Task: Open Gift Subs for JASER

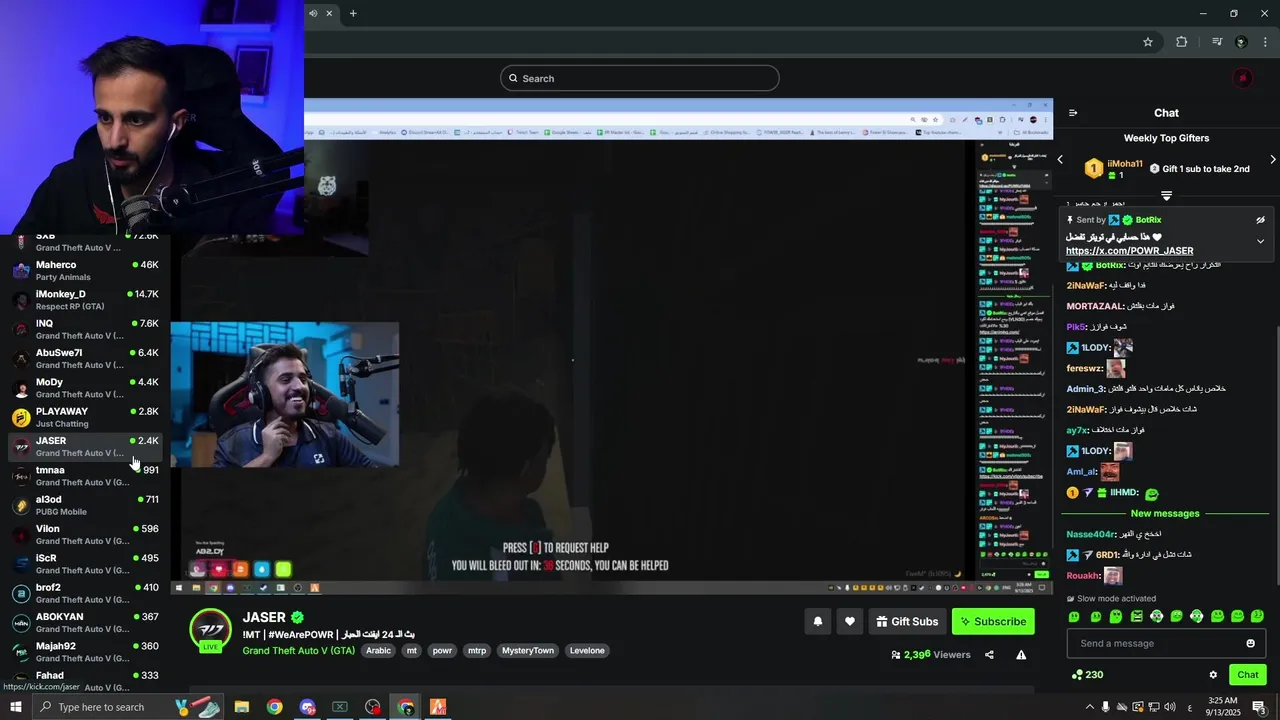Action: tap(907, 621)
